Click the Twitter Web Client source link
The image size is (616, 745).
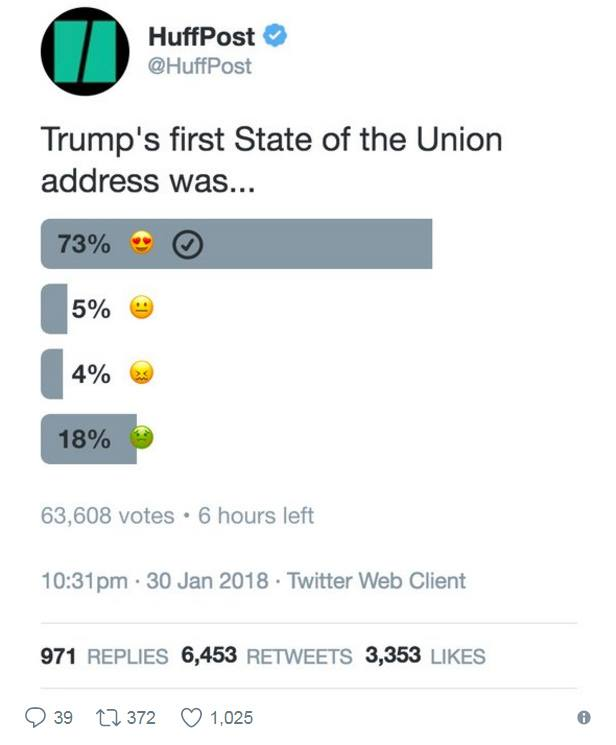coord(376,581)
